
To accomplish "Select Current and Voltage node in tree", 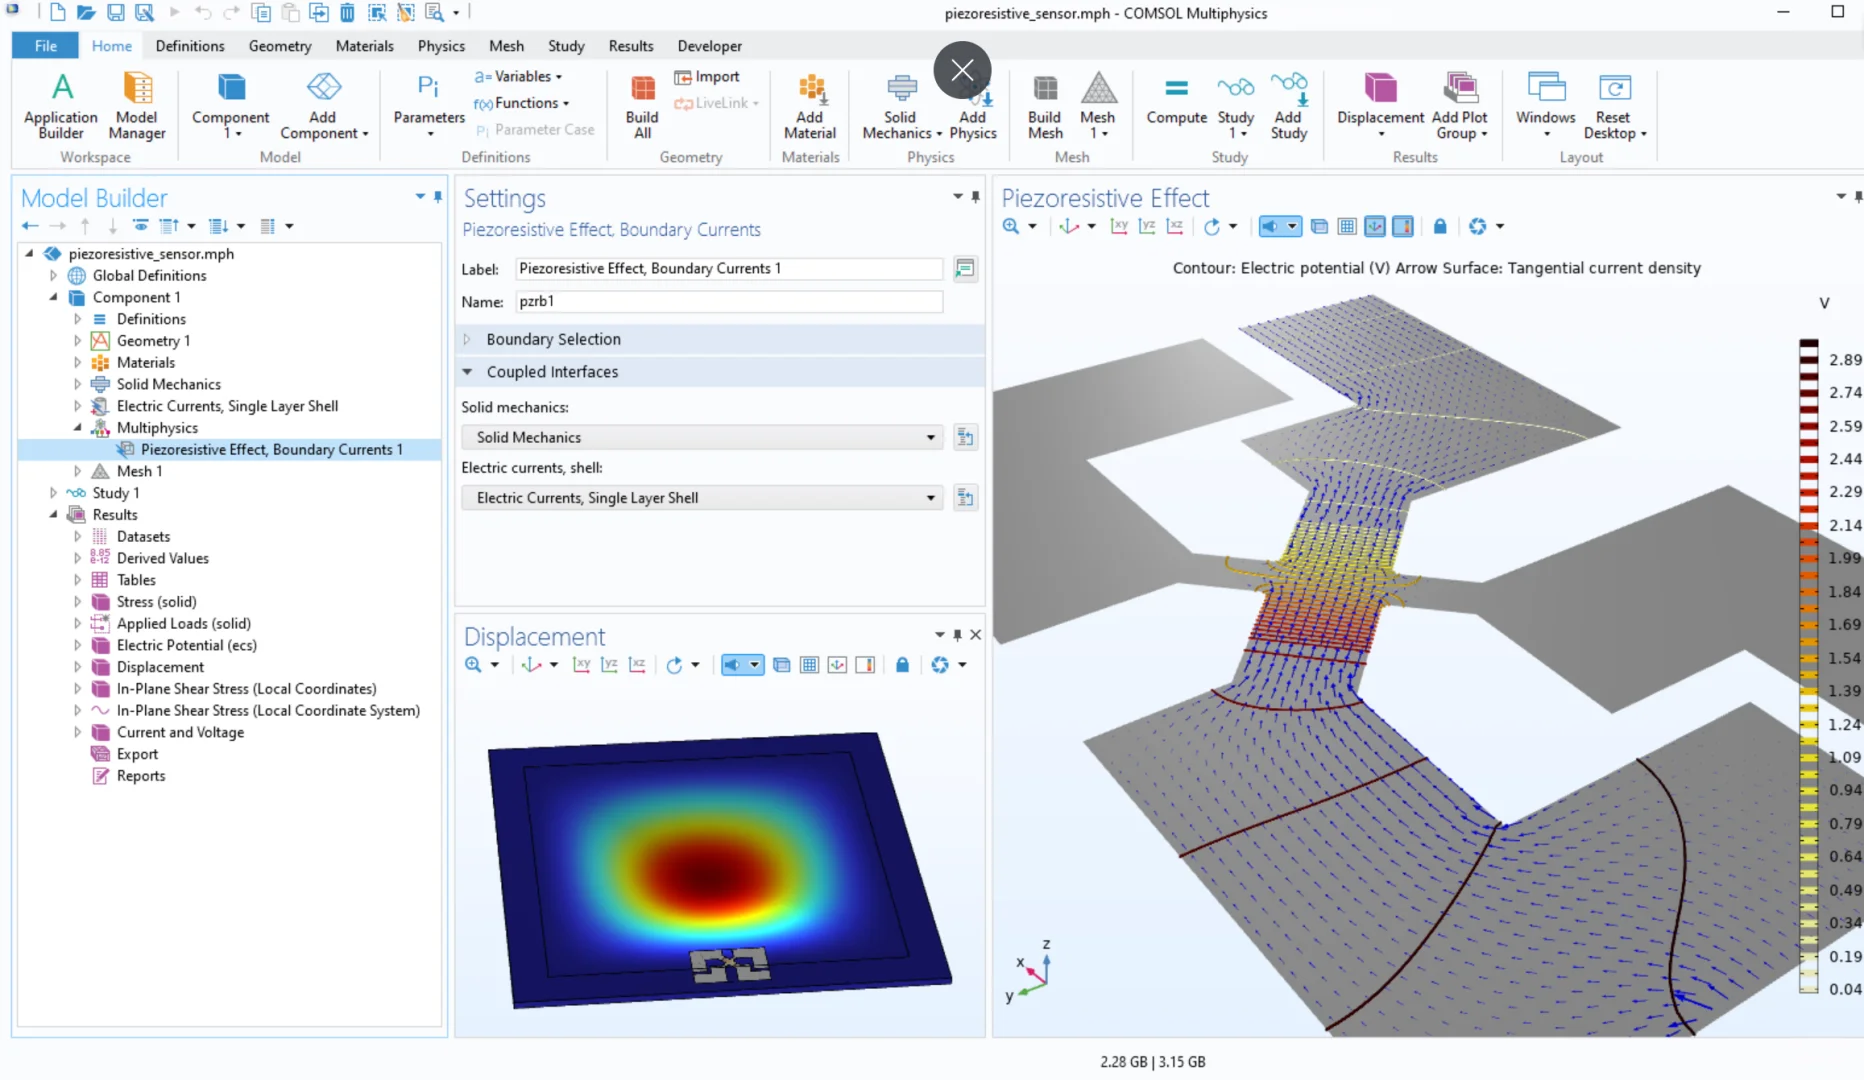I will point(180,732).
